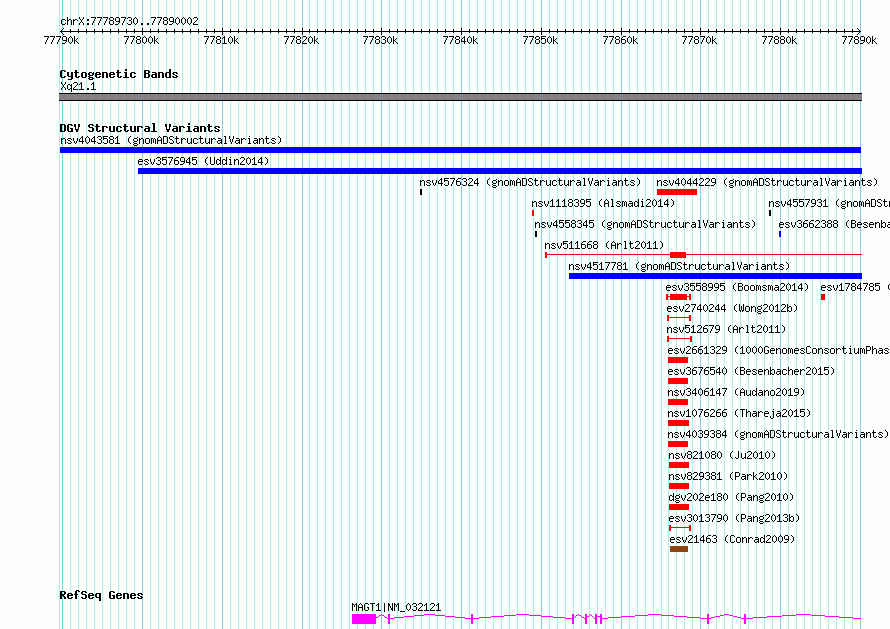Click the chrX:77789730..77890002 region label

tap(129, 22)
